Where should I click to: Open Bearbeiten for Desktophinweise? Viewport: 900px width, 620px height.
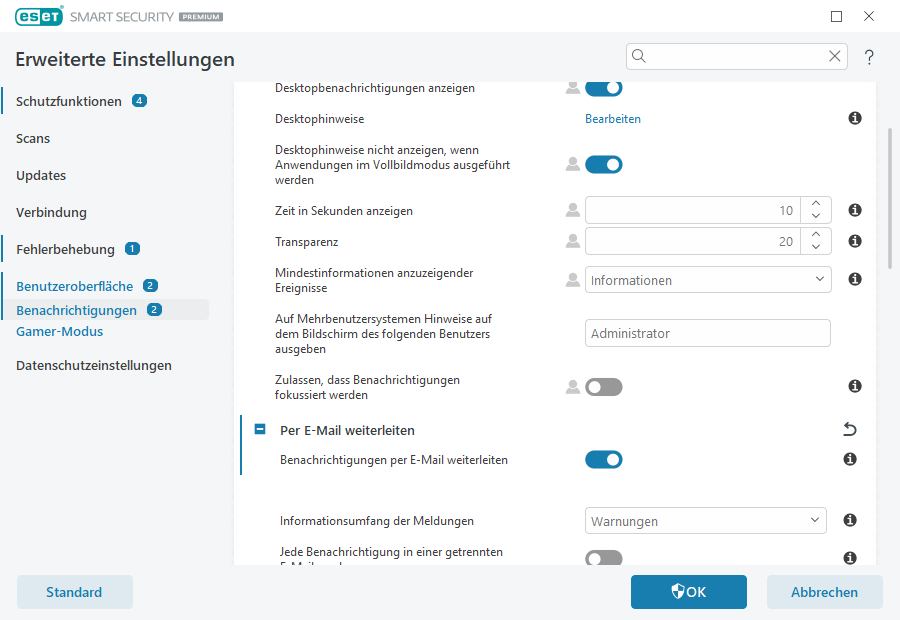click(613, 118)
